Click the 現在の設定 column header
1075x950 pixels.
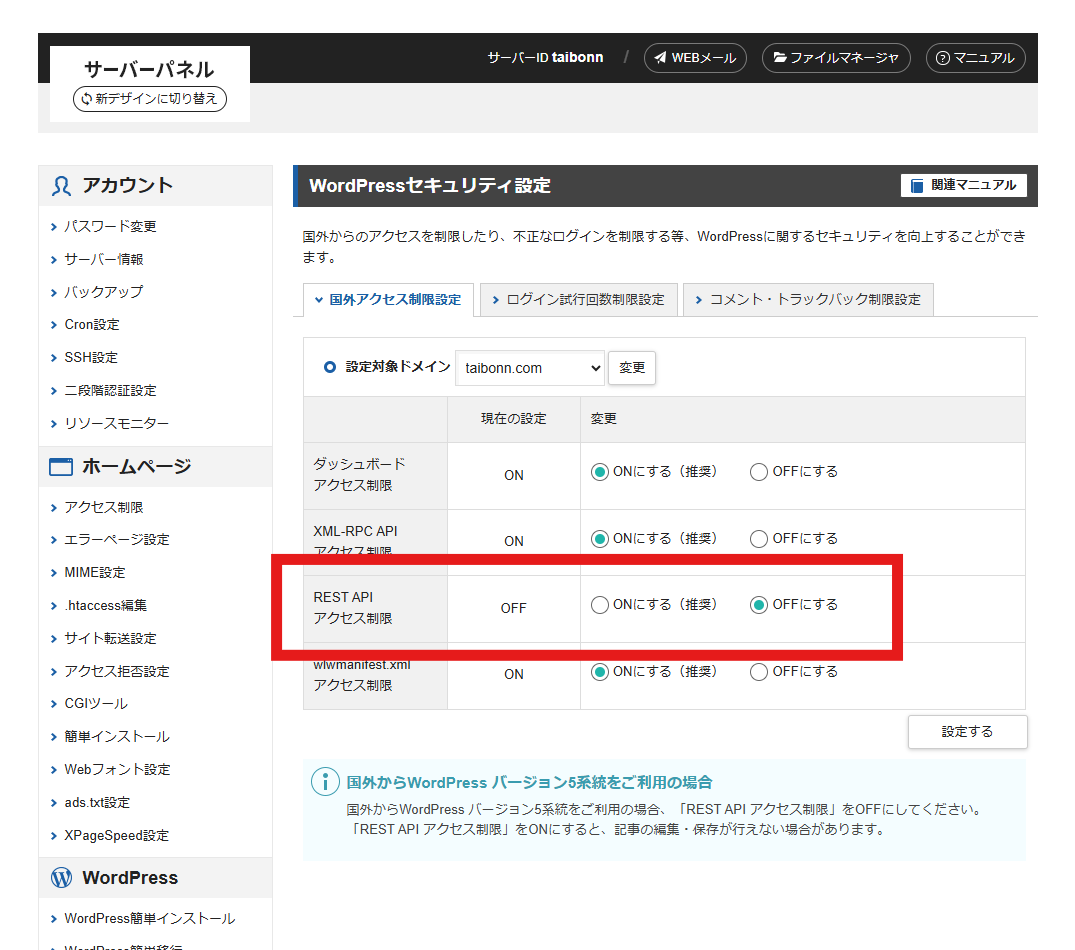pyautogui.click(x=514, y=419)
